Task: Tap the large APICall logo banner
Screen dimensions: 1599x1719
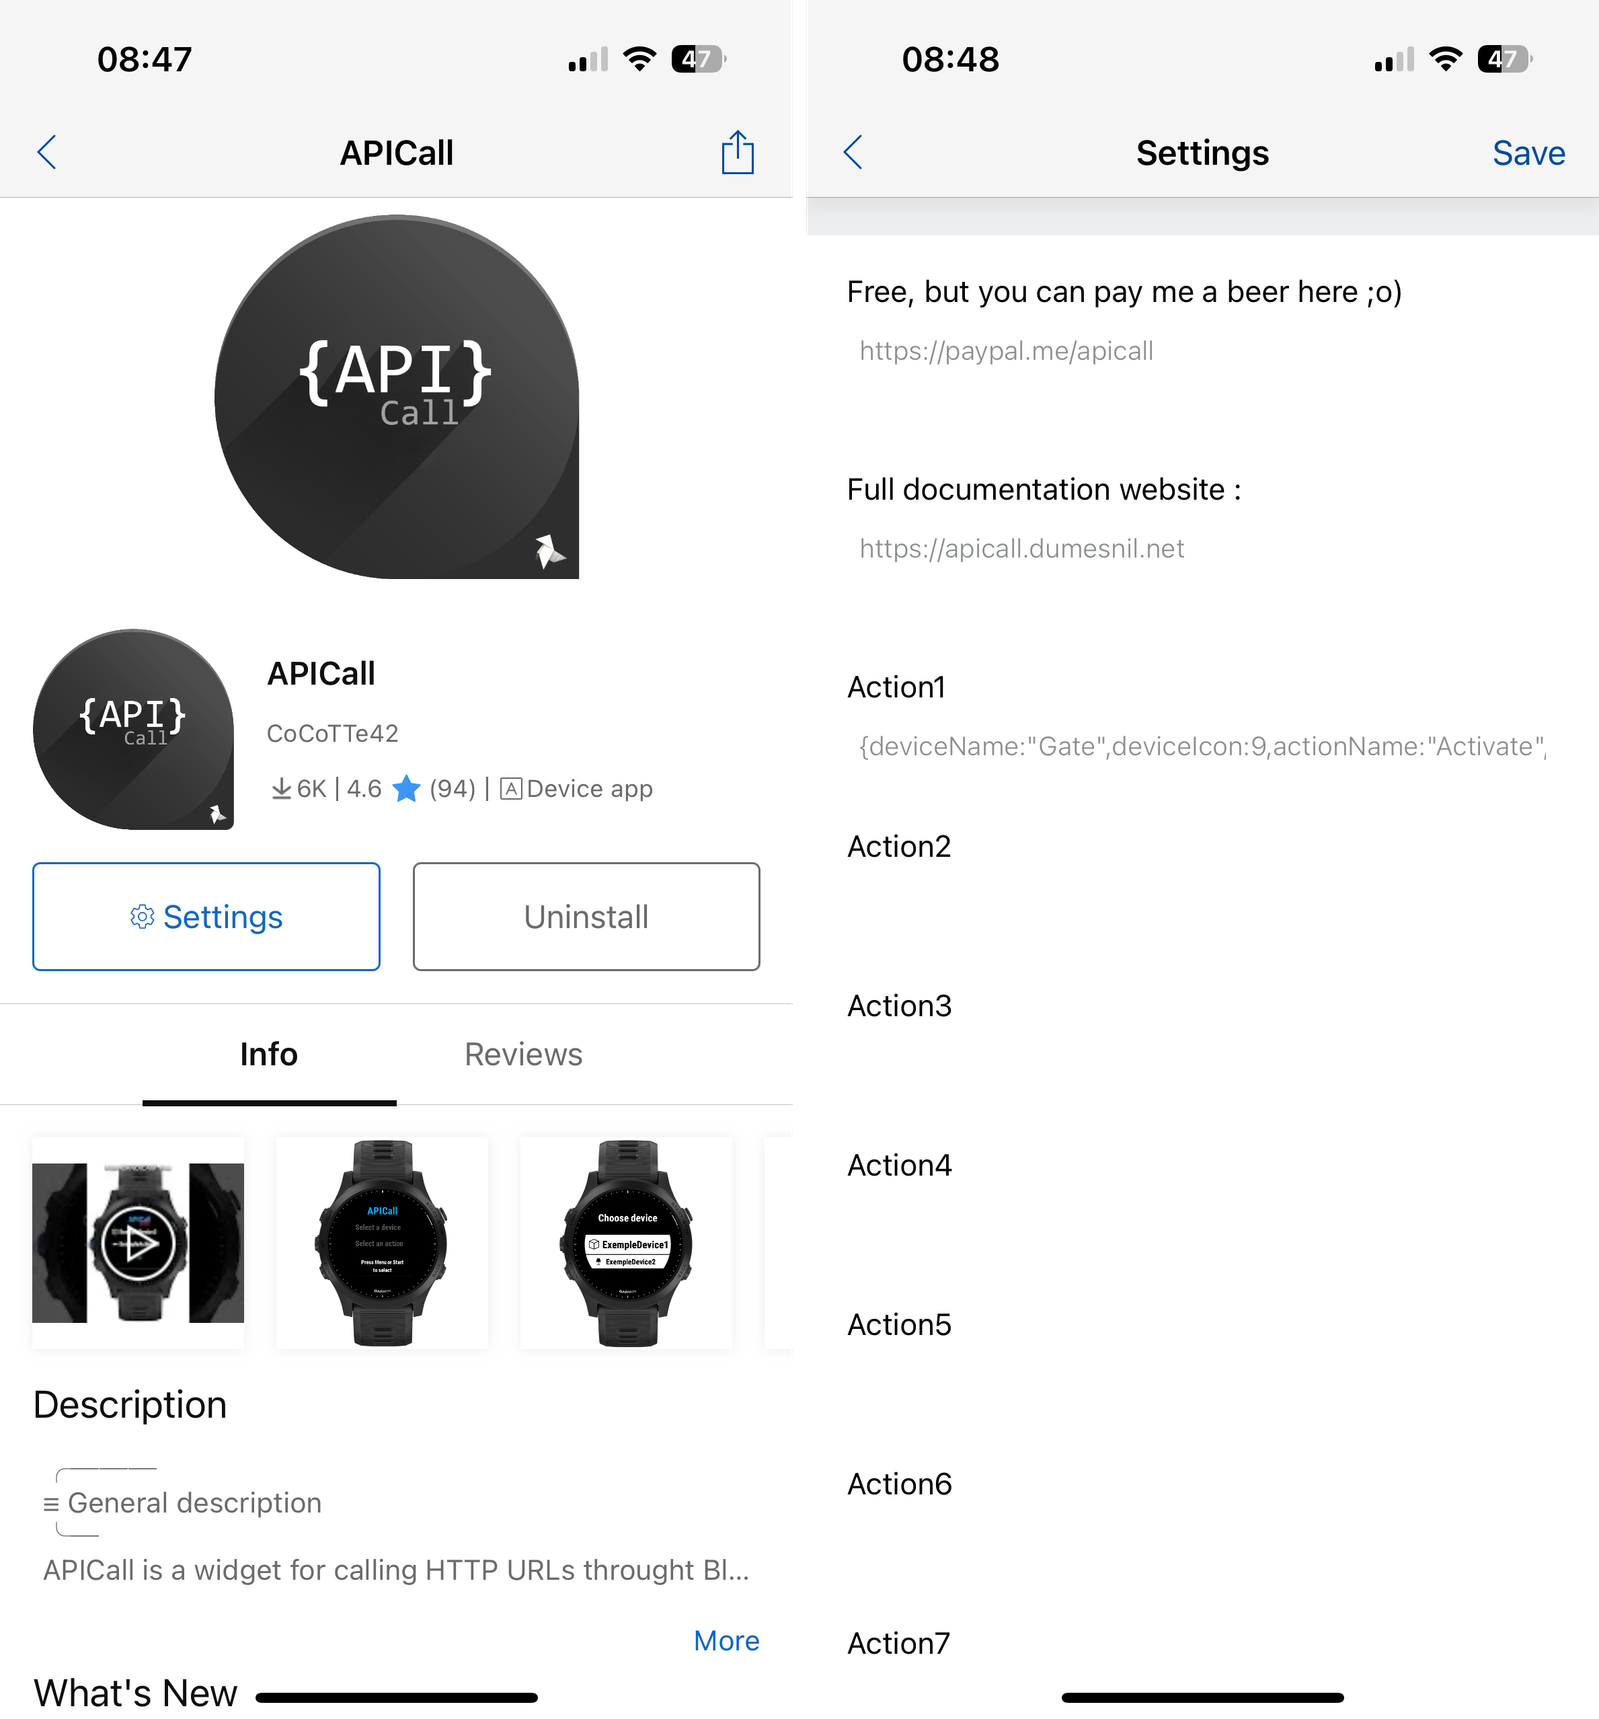Action: (397, 397)
